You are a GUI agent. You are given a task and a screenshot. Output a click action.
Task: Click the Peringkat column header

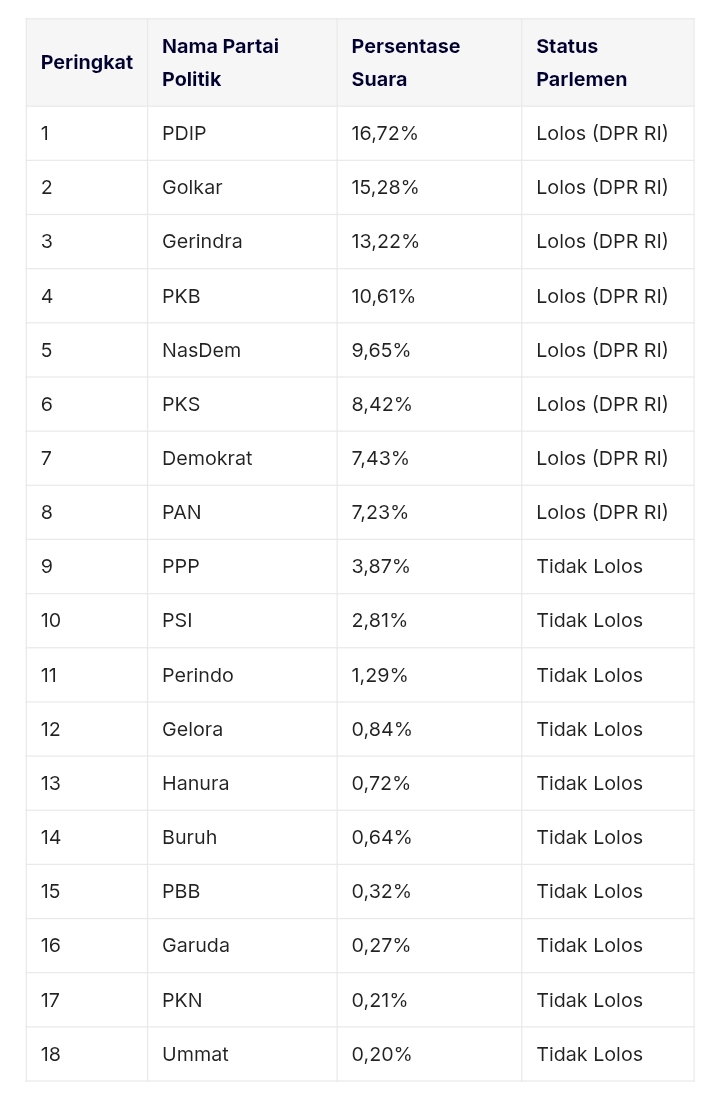point(87,62)
